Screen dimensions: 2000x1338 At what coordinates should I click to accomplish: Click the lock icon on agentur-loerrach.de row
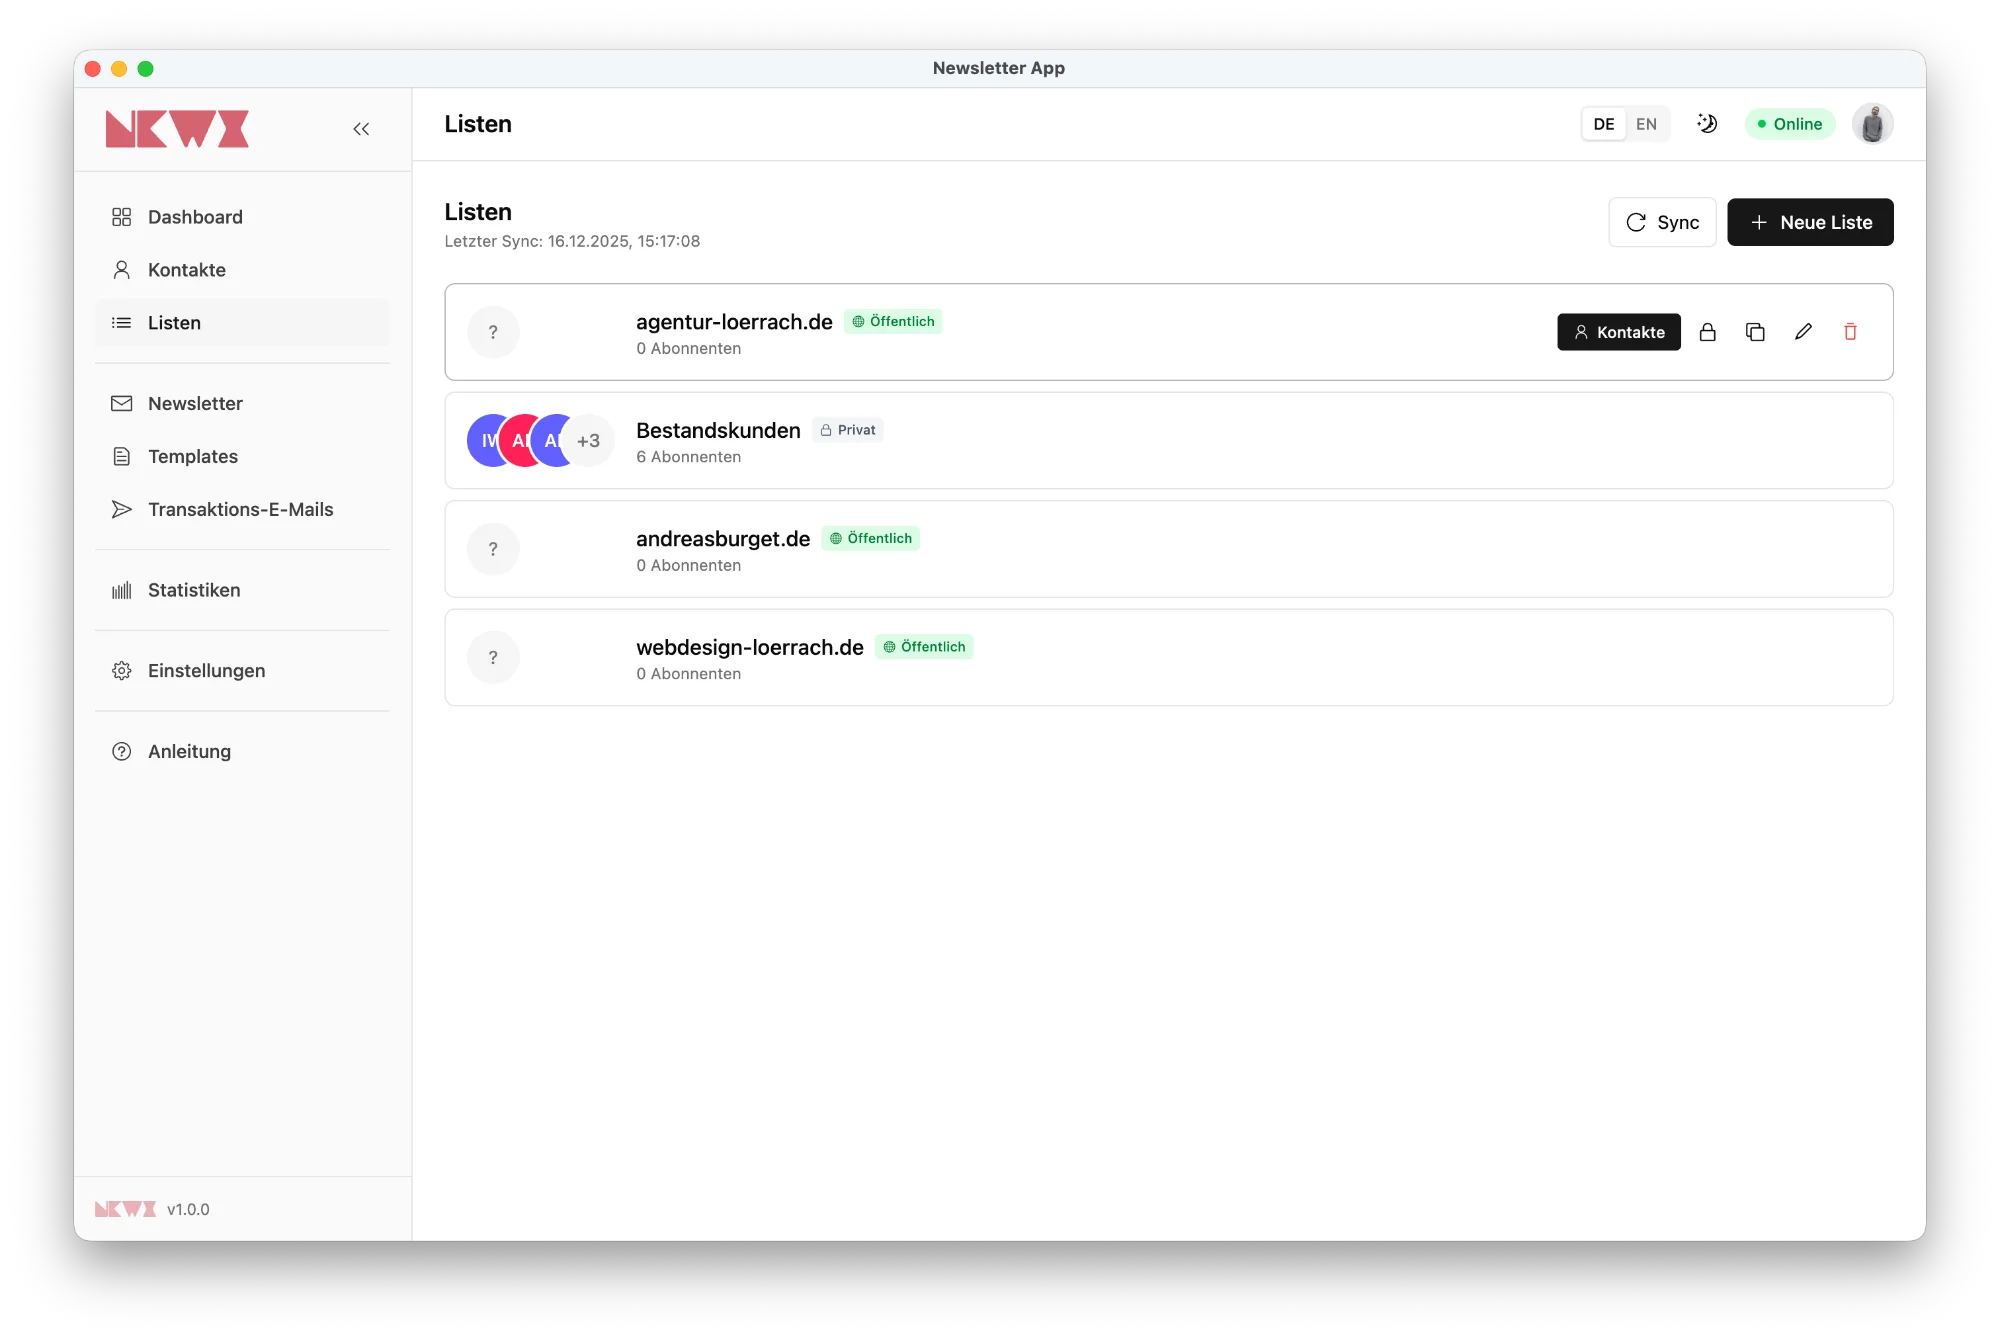click(1708, 332)
